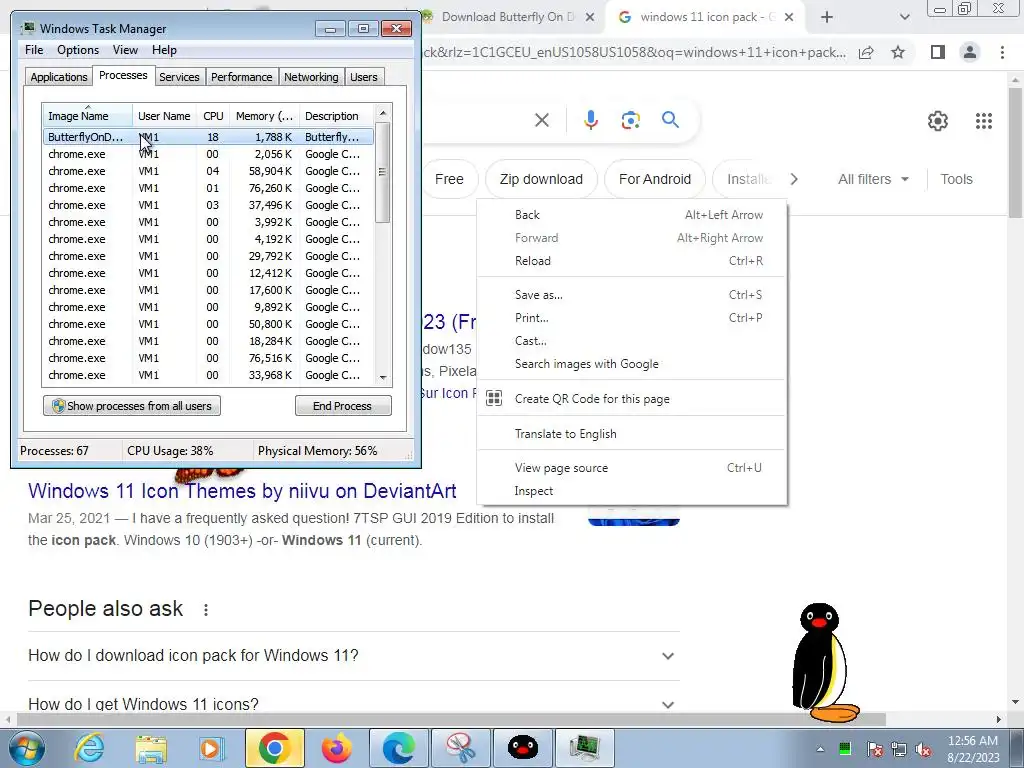Click the Tools button in search
The width and height of the screenshot is (1024, 768).
956,179
